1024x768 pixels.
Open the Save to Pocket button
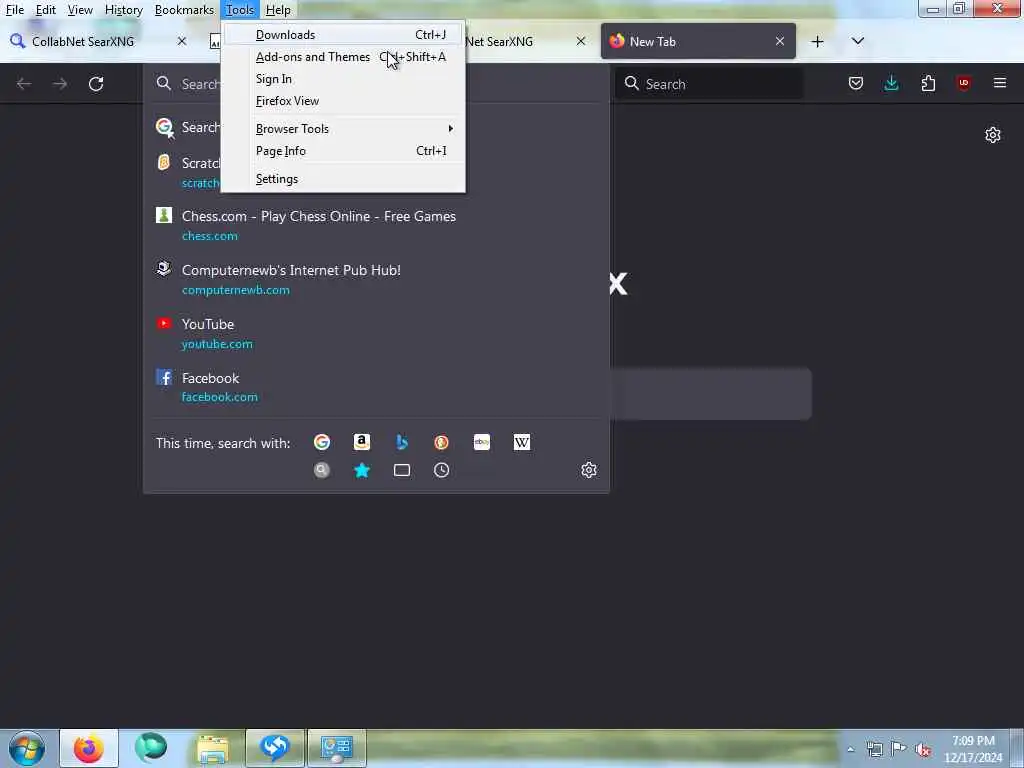click(856, 83)
